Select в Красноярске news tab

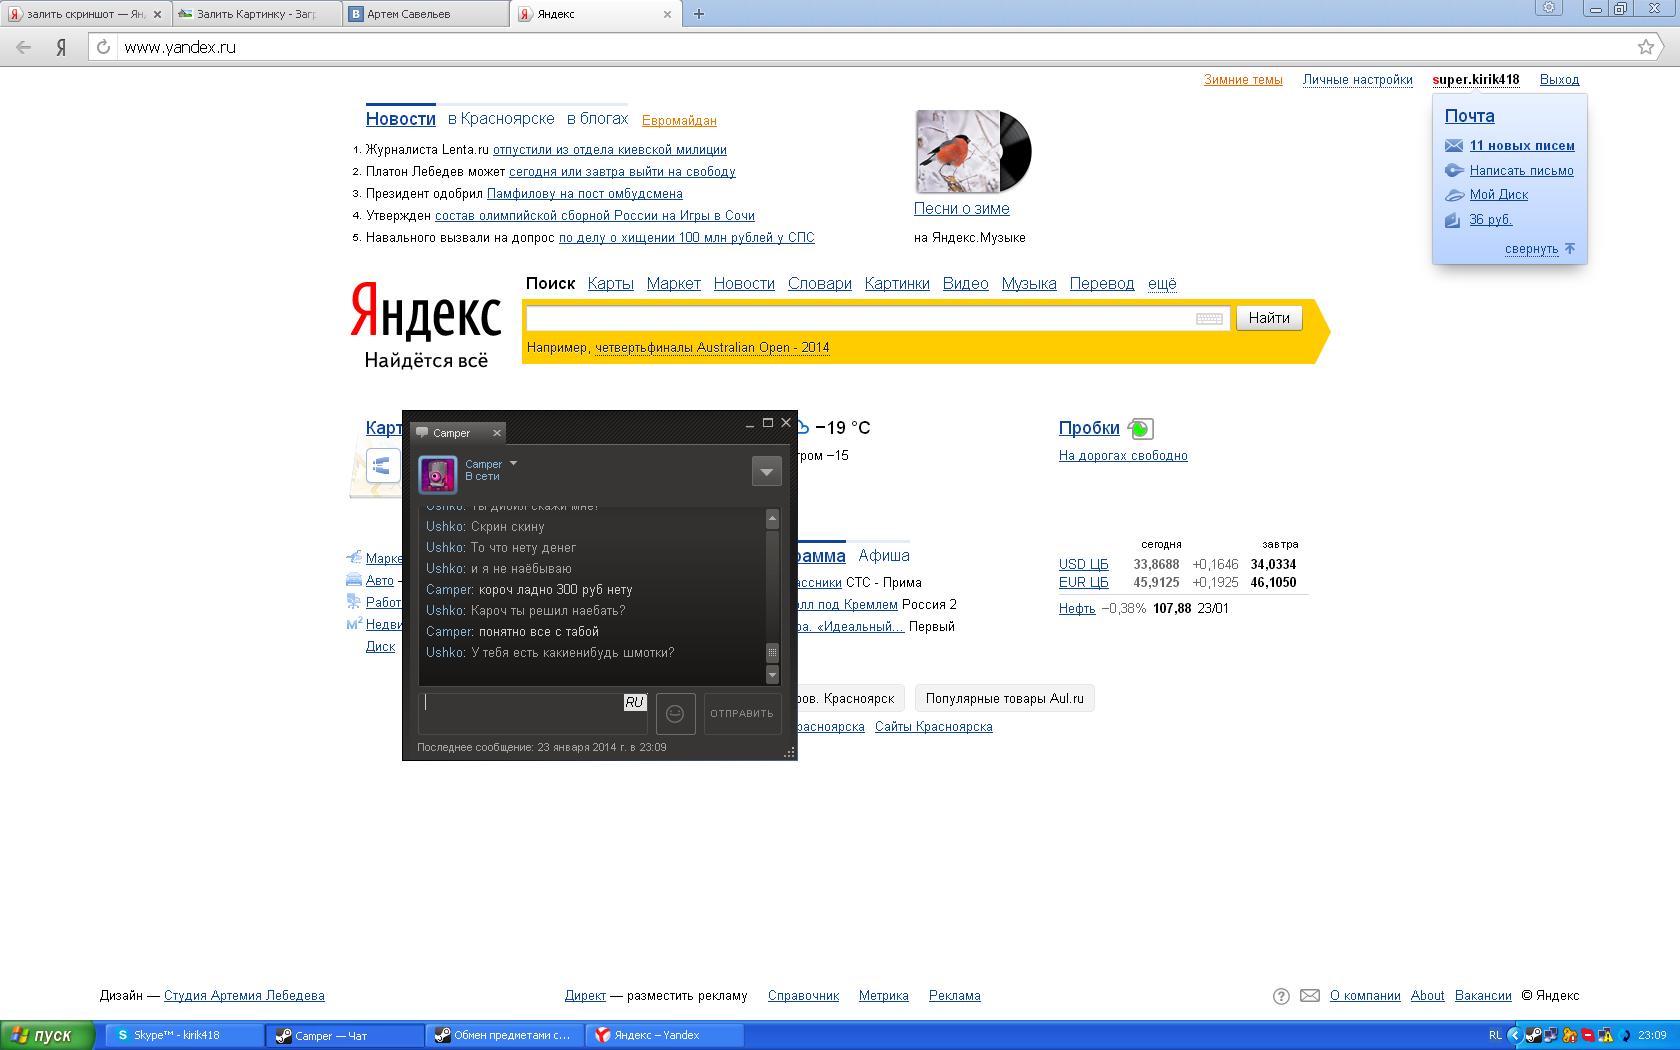(501, 118)
